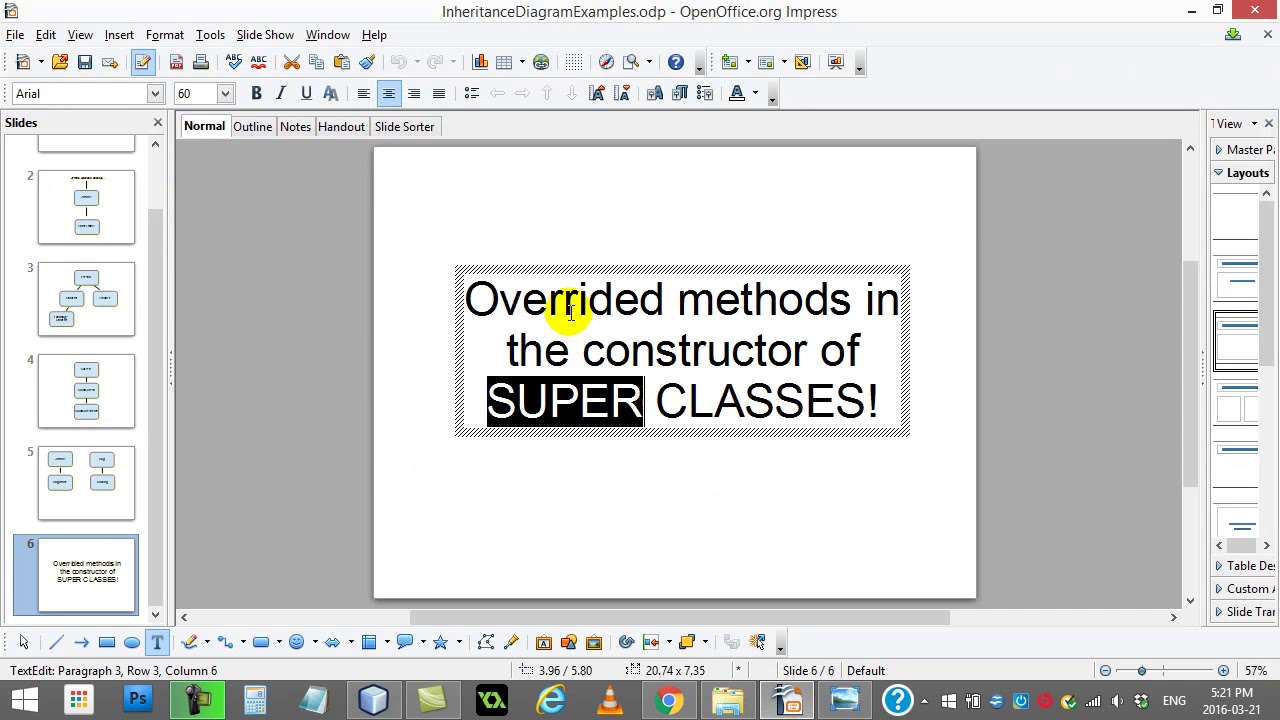Open the font size dropdown

[x=225, y=93]
